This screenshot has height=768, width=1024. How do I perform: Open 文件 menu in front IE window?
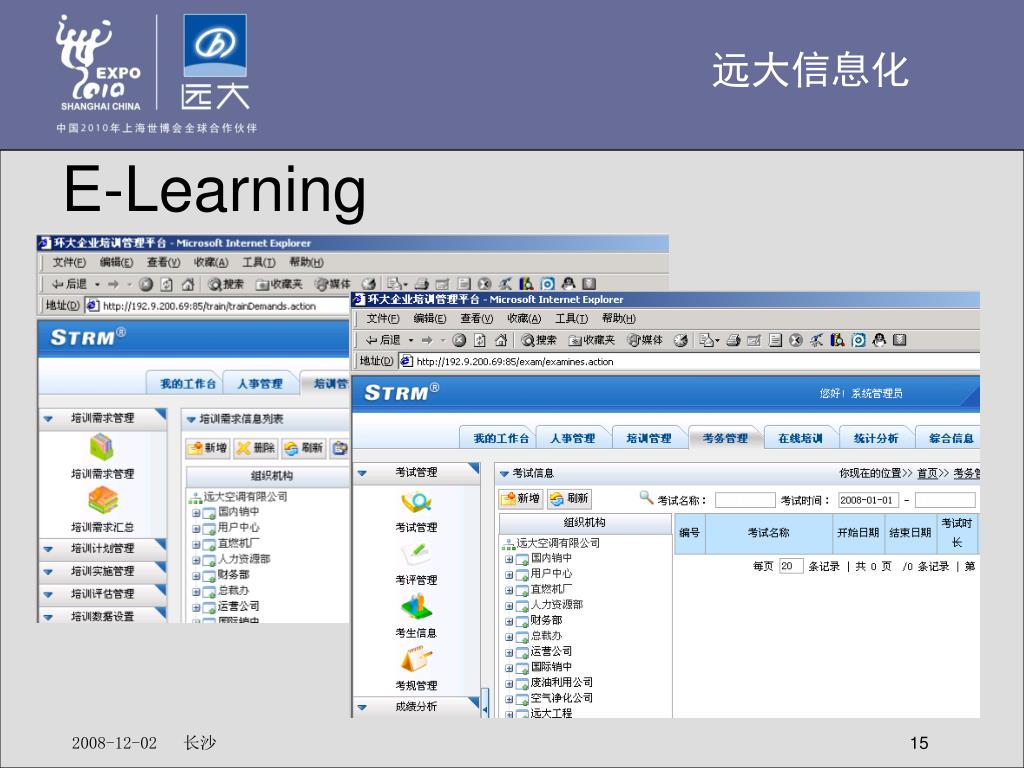pos(383,319)
